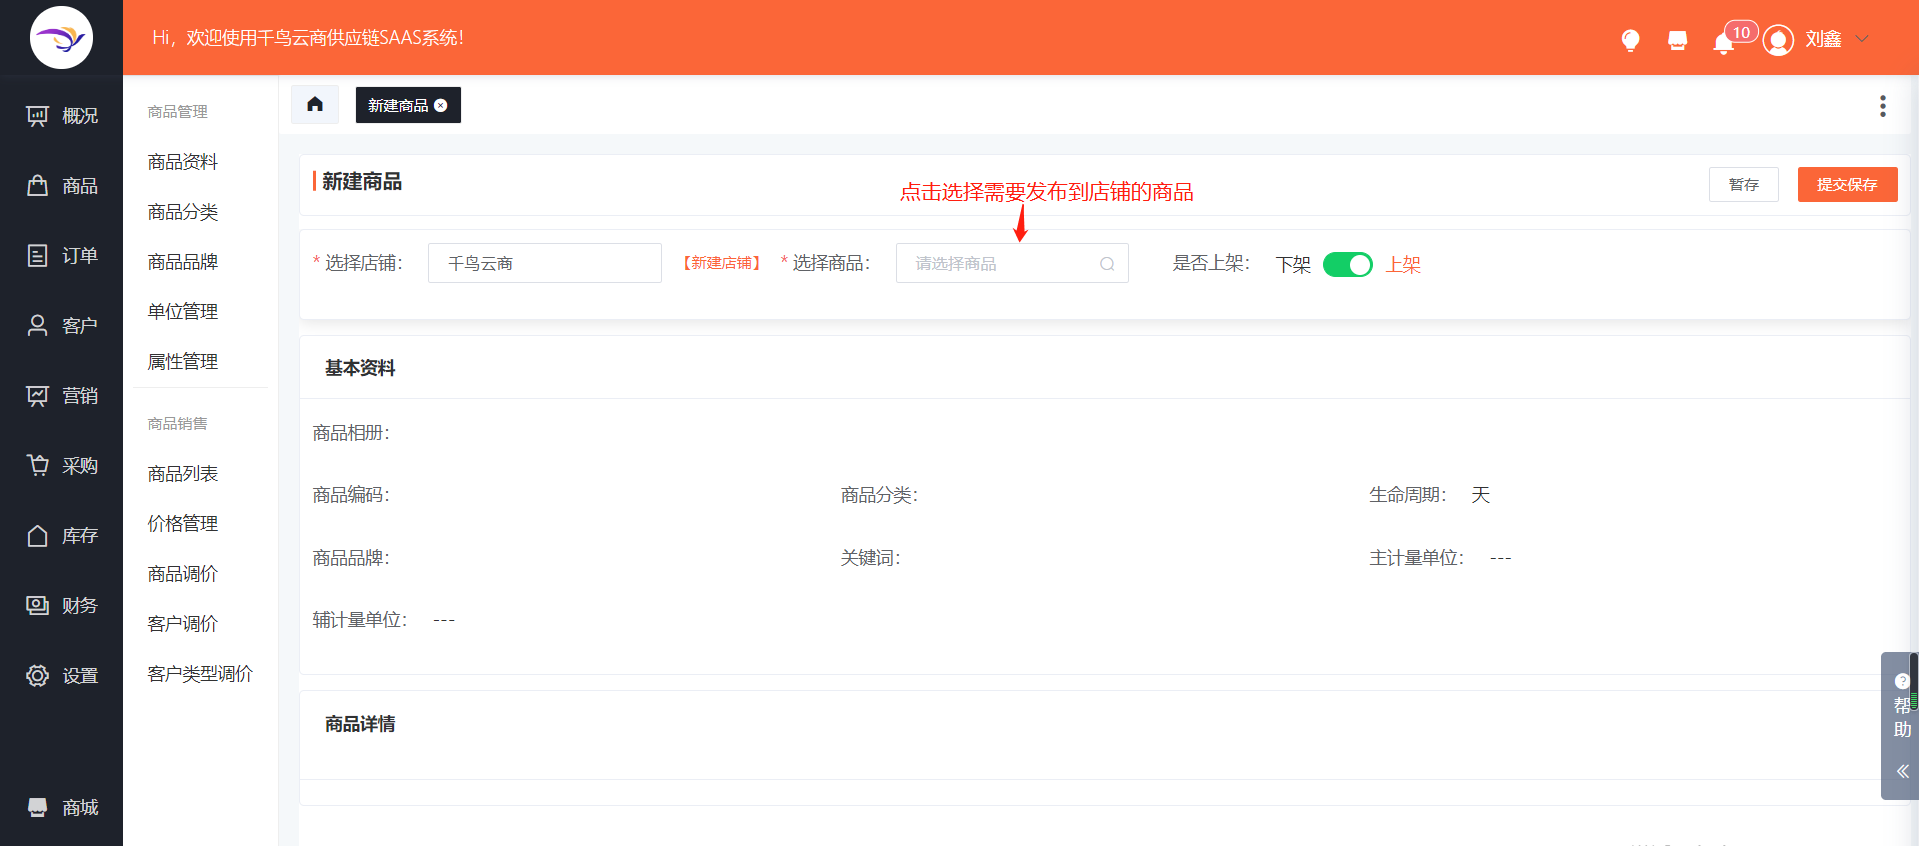Open 设置 settings in main sidebar
Viewport: 1919px width, 846px height.
point(61,676)
